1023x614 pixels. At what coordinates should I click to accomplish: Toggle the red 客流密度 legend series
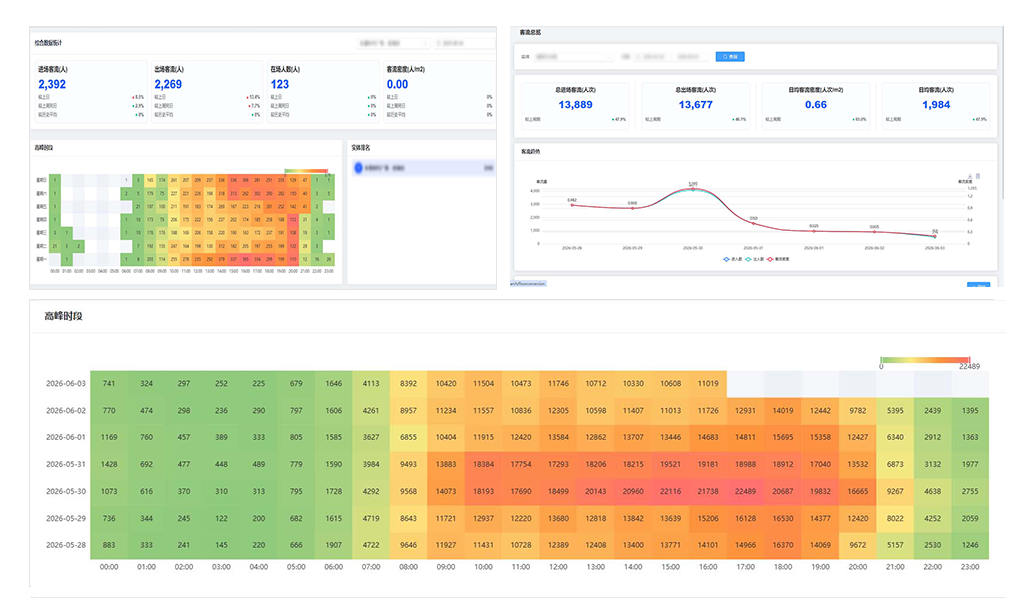tap(778, 260)
